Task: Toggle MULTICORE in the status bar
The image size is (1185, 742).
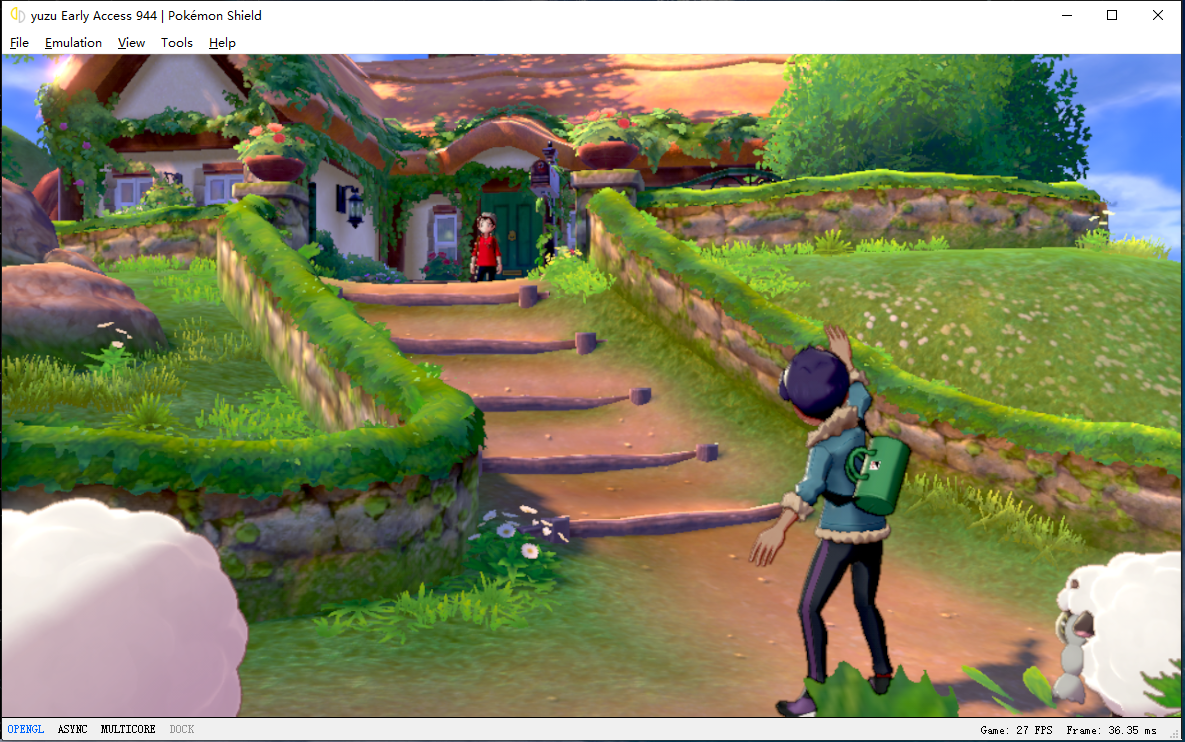Action: (128, 730)
